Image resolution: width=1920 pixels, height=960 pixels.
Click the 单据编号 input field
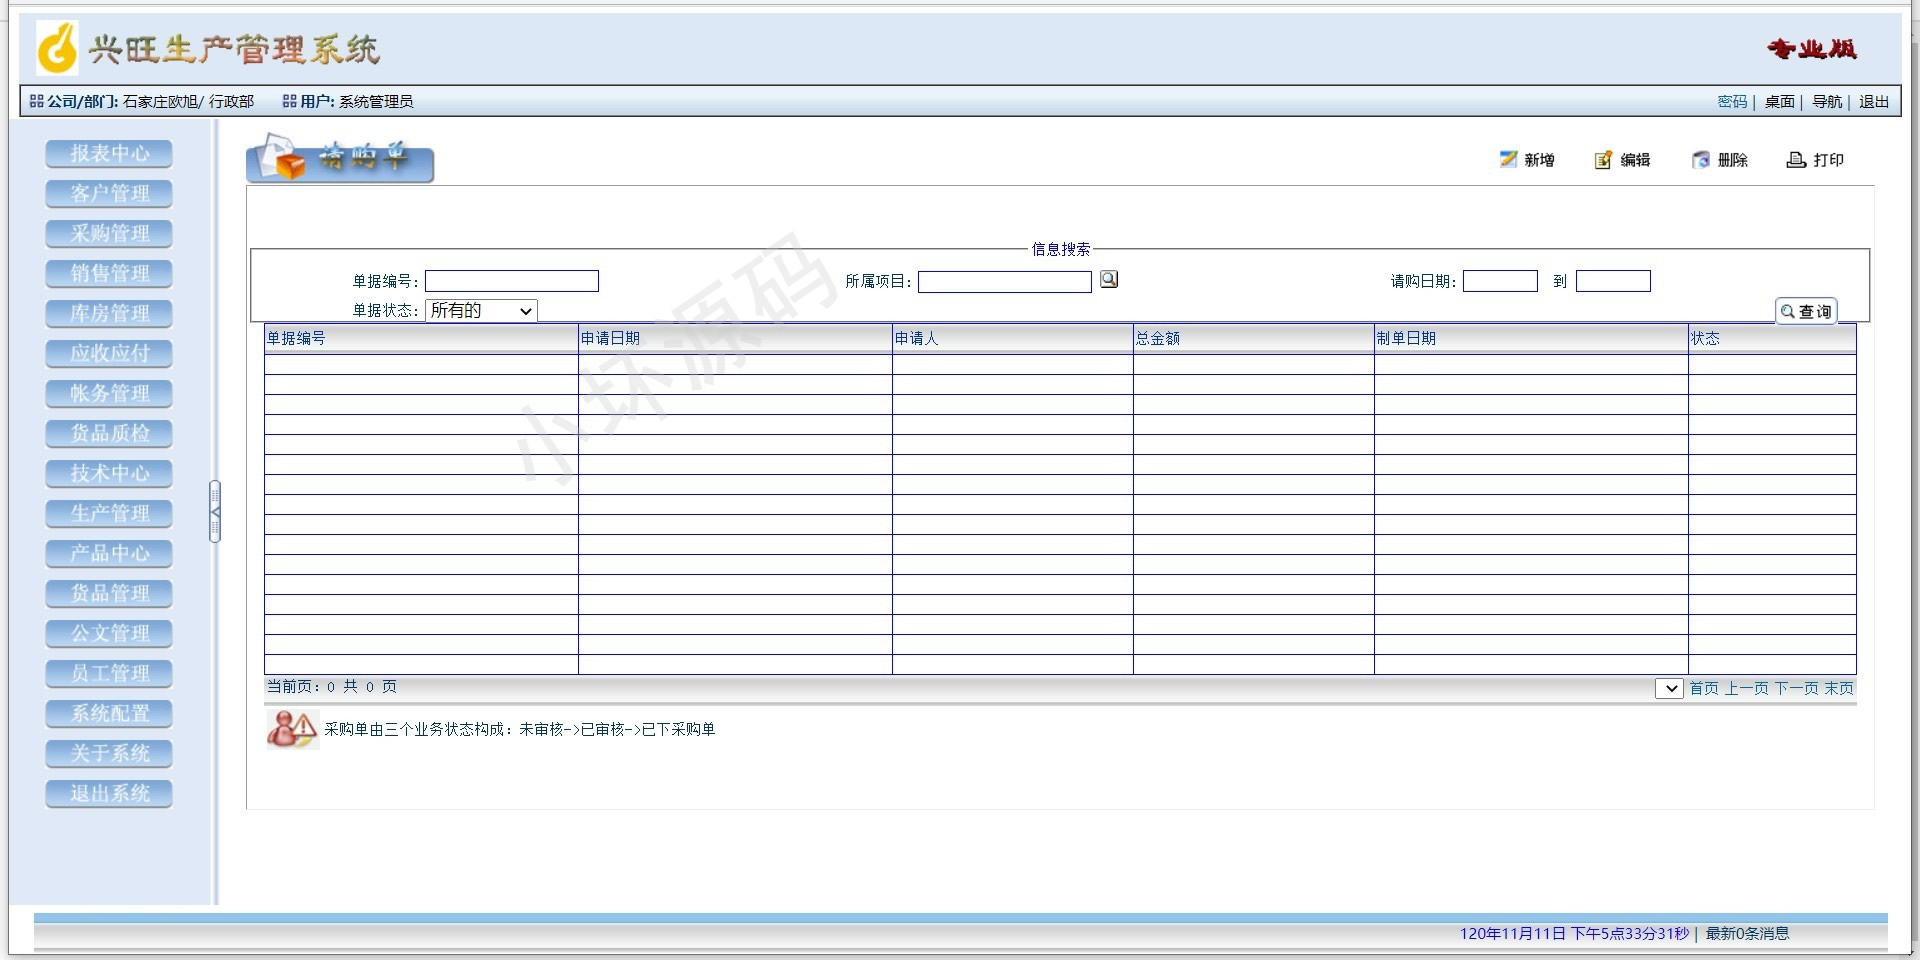click(x=512, y=282)
